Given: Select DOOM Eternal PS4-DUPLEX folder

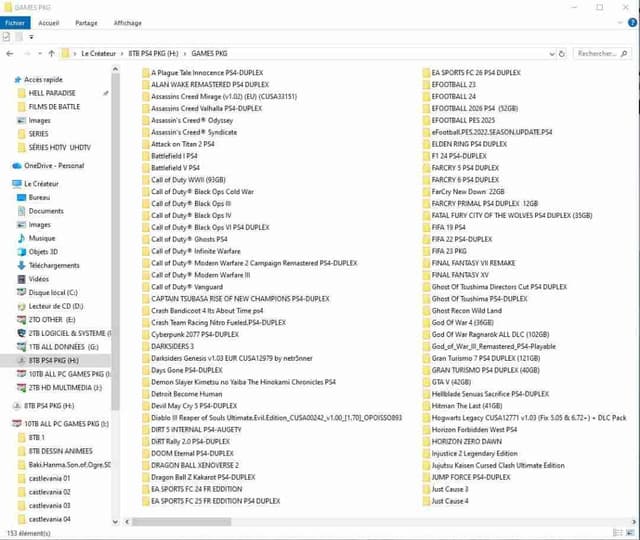Looking at the screenshot, I should [192, 453].
